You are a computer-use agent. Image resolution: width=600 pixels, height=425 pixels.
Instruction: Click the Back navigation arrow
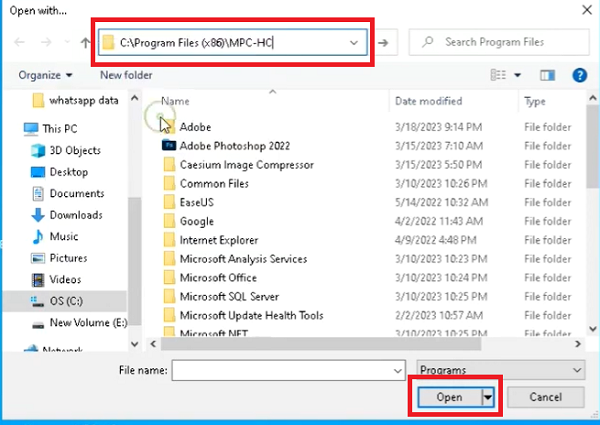pyautogui.click(x=20, y=42)
